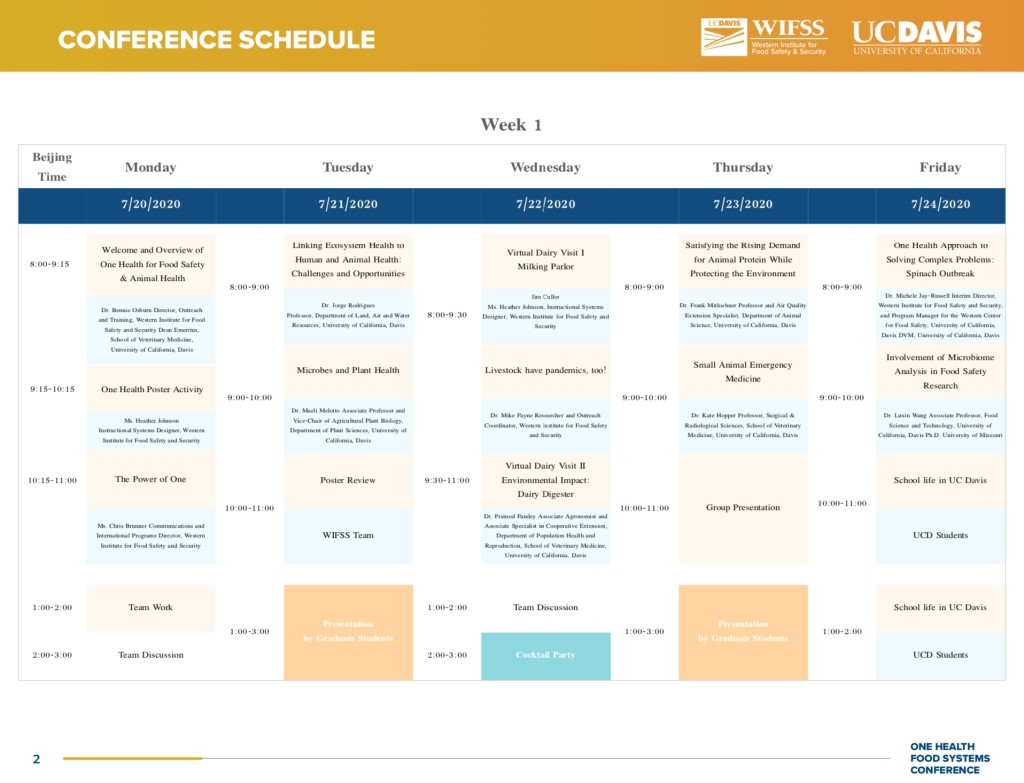Open Tuesday's Presentation by Graduate Students block
This screenshot has width=1024, height=783.
(x=348, y=631)
